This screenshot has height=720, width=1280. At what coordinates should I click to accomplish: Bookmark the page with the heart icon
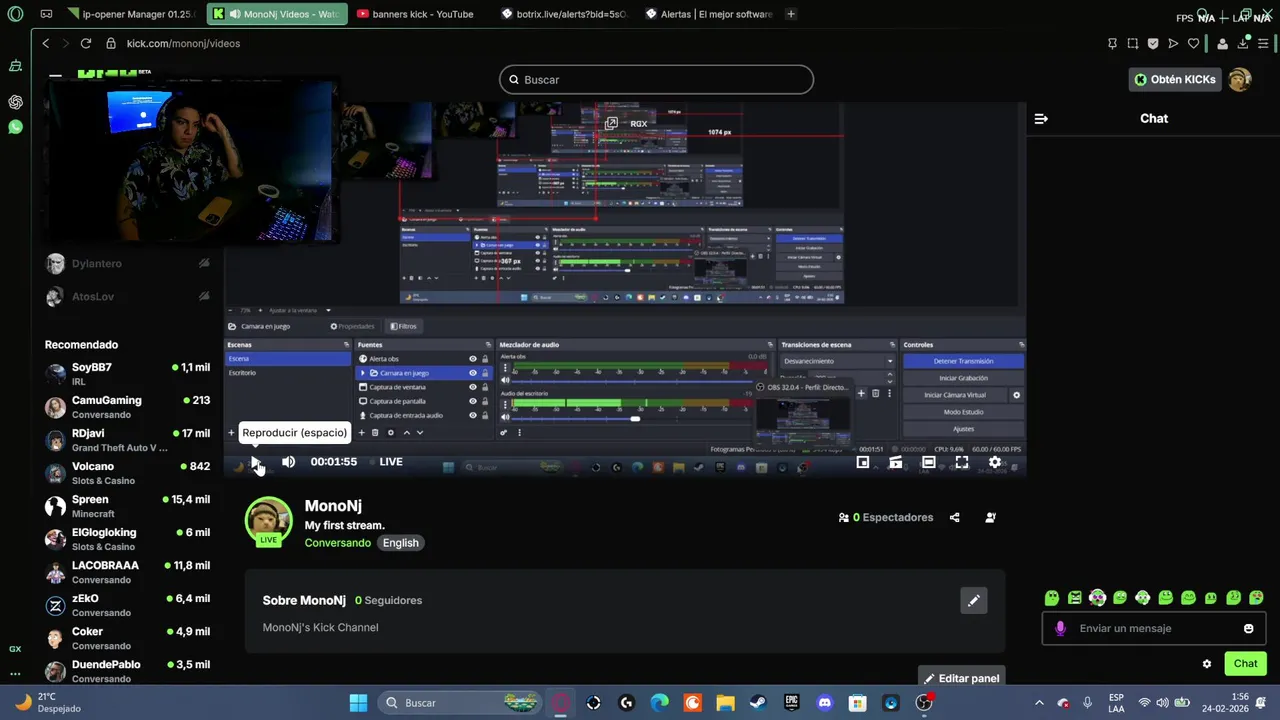coord(1193,43)
